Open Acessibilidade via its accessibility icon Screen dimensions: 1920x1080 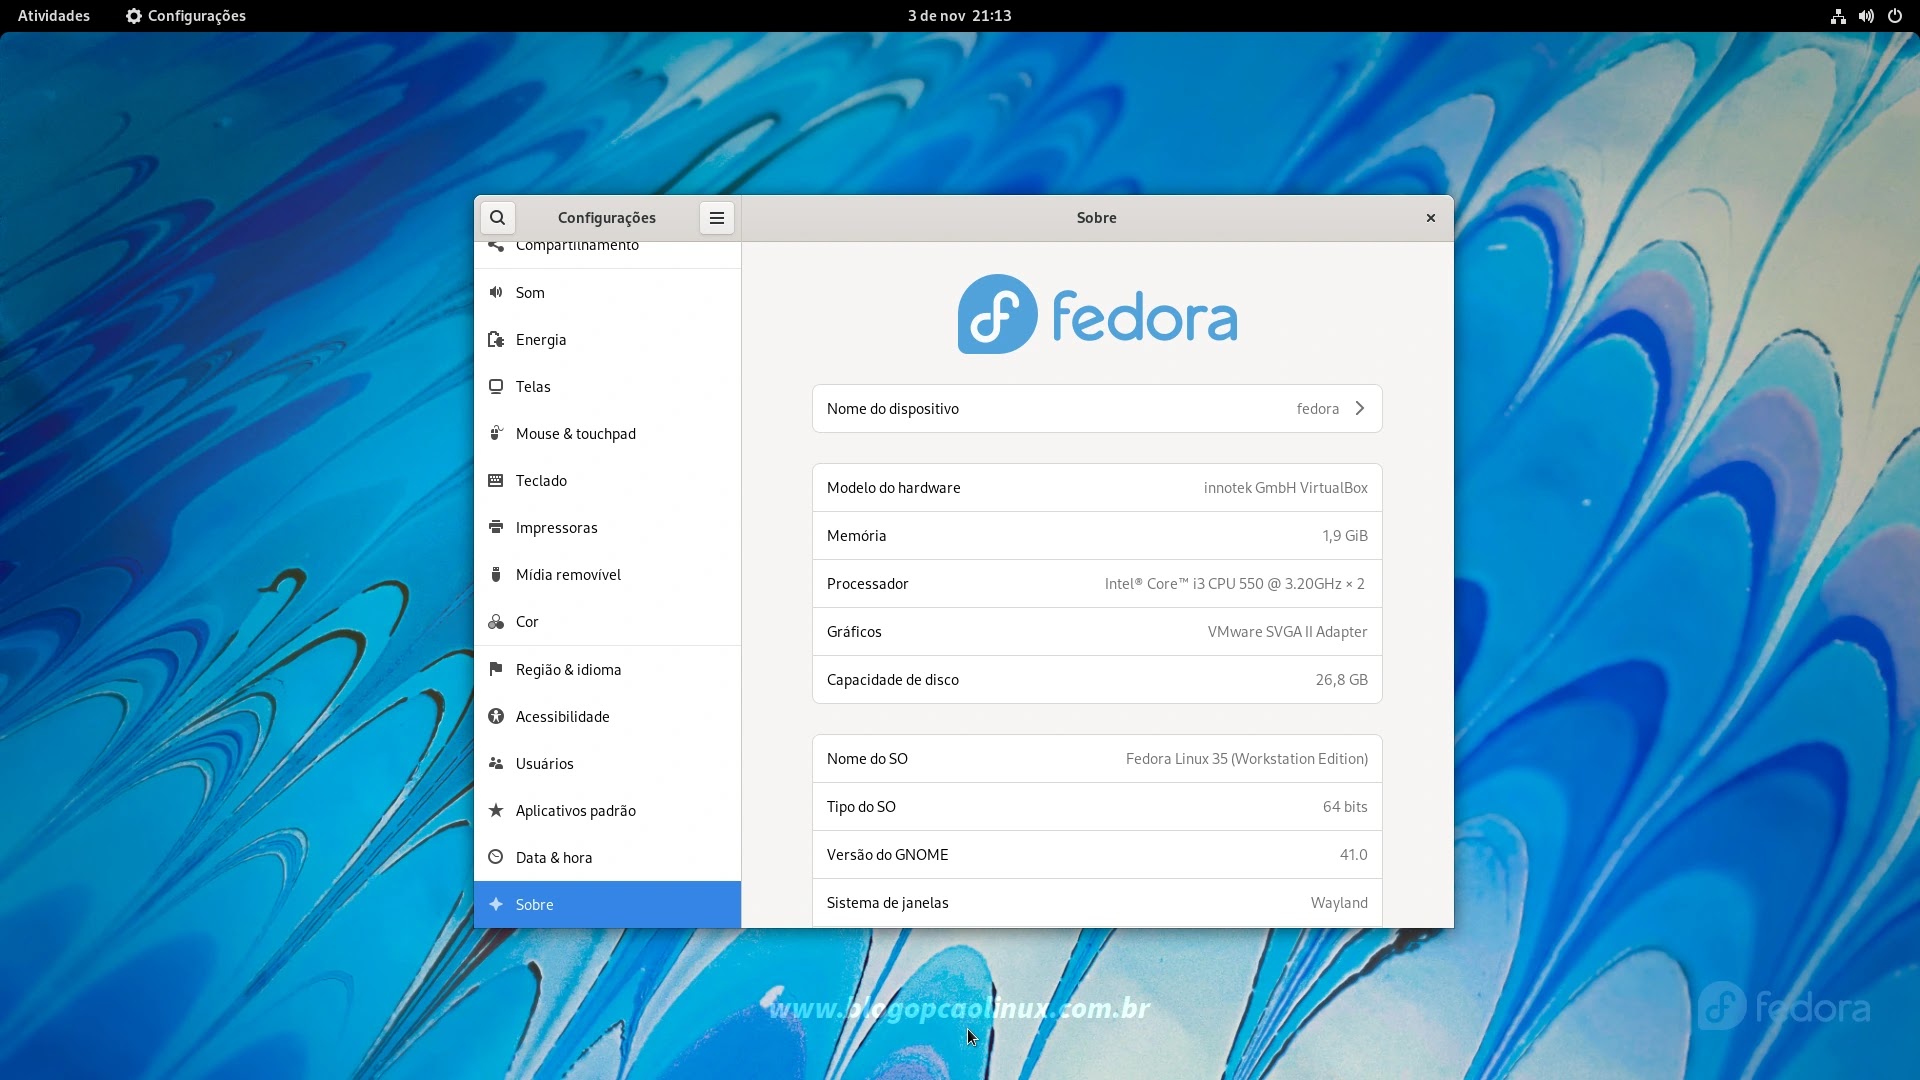coord(497,716)
